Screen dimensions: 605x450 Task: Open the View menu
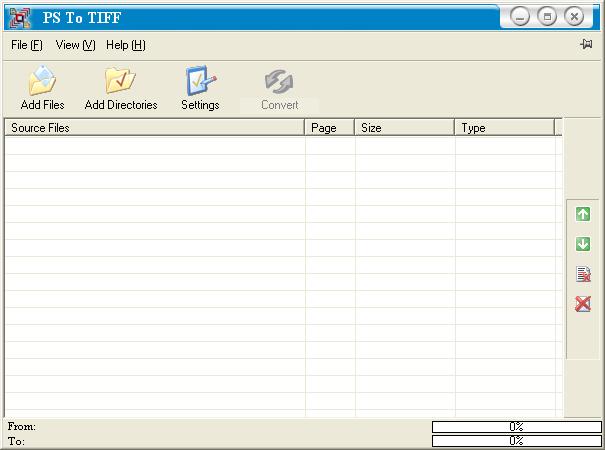[x=75, y=45]
